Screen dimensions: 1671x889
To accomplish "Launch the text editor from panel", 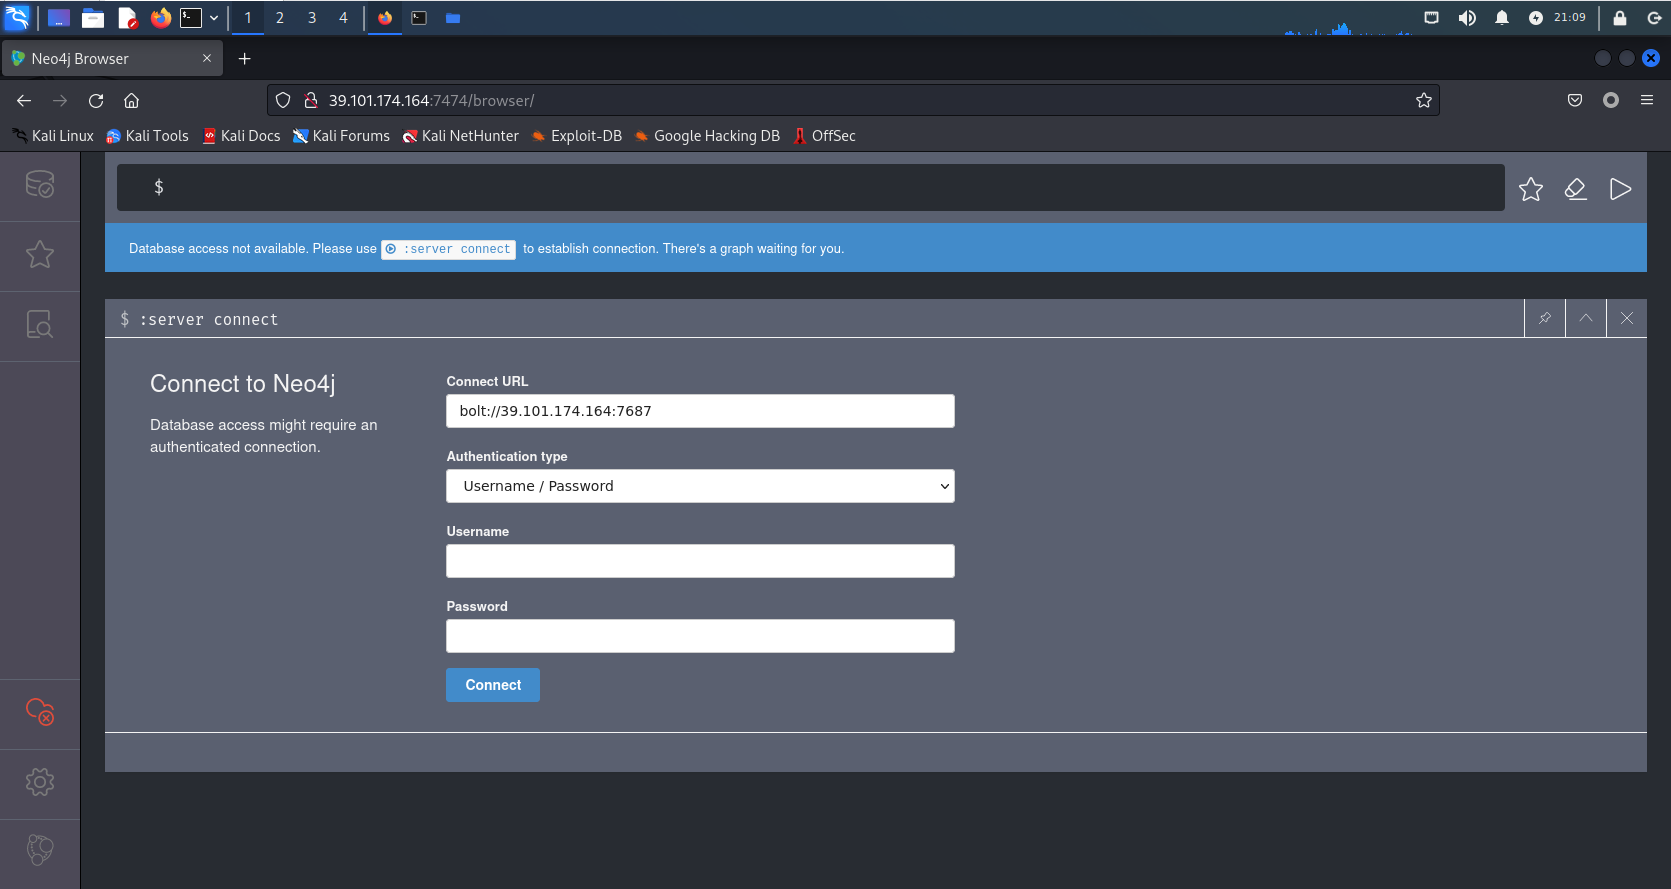I will [x=127, y=18].
